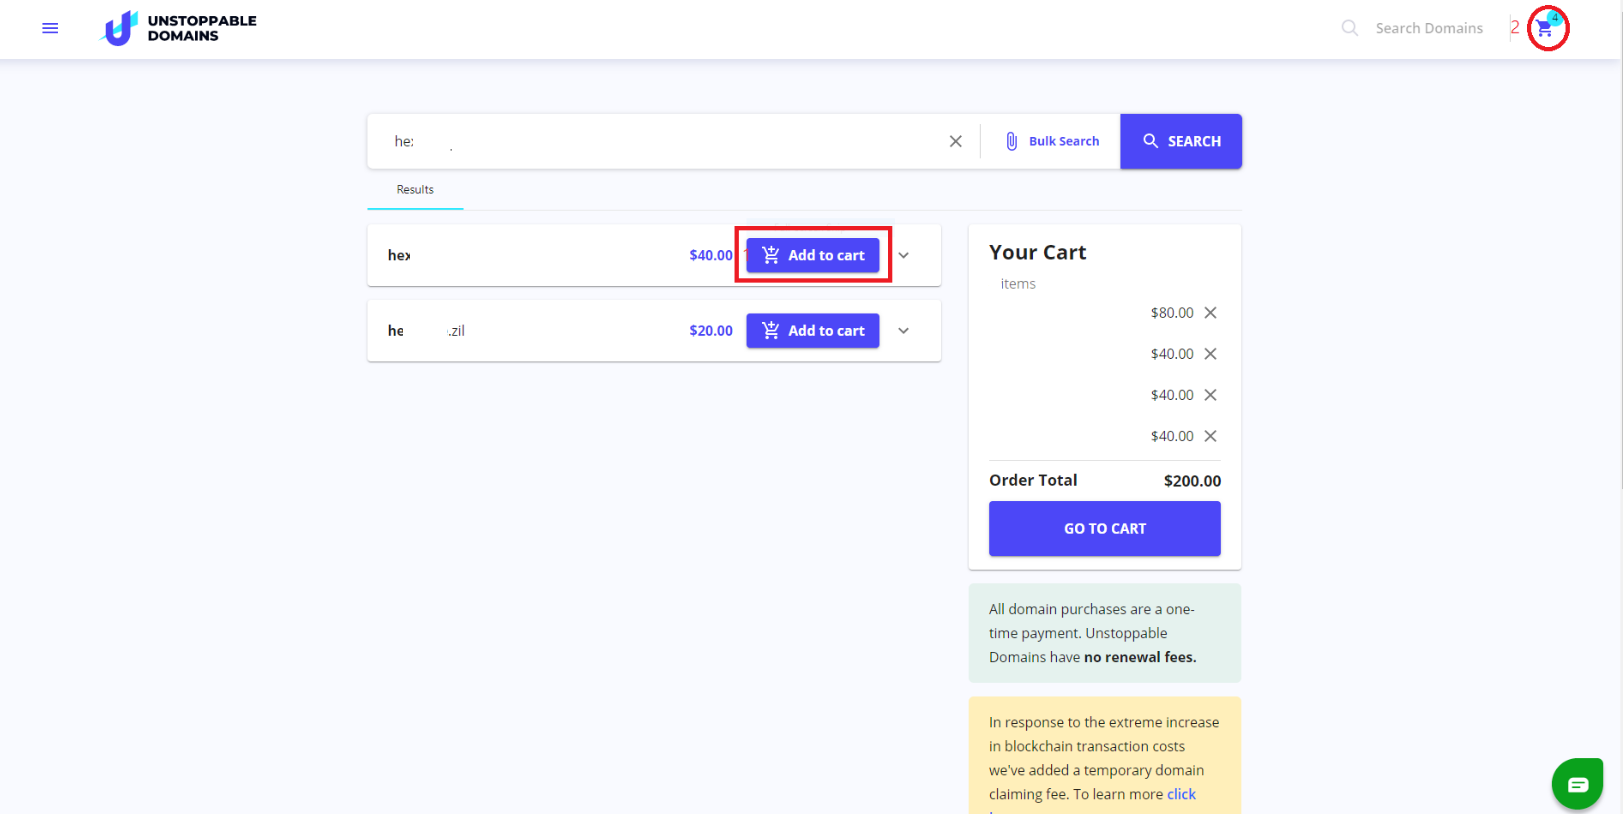Viewport: 1623px width, 814px height.
Task: Click the magnifier icon beside Search Domains
Action: click(x=1349, y=28)
